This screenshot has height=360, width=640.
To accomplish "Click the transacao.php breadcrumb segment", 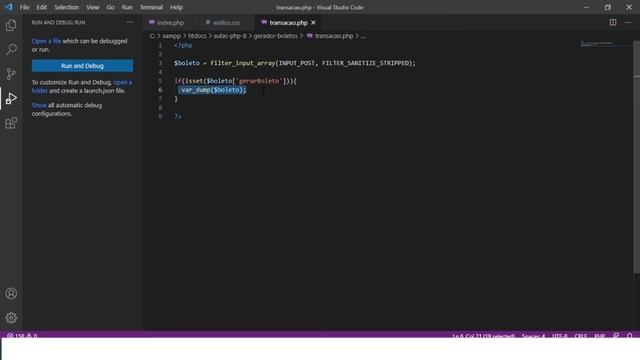I will pyautogui.click(x=334, y=36).
